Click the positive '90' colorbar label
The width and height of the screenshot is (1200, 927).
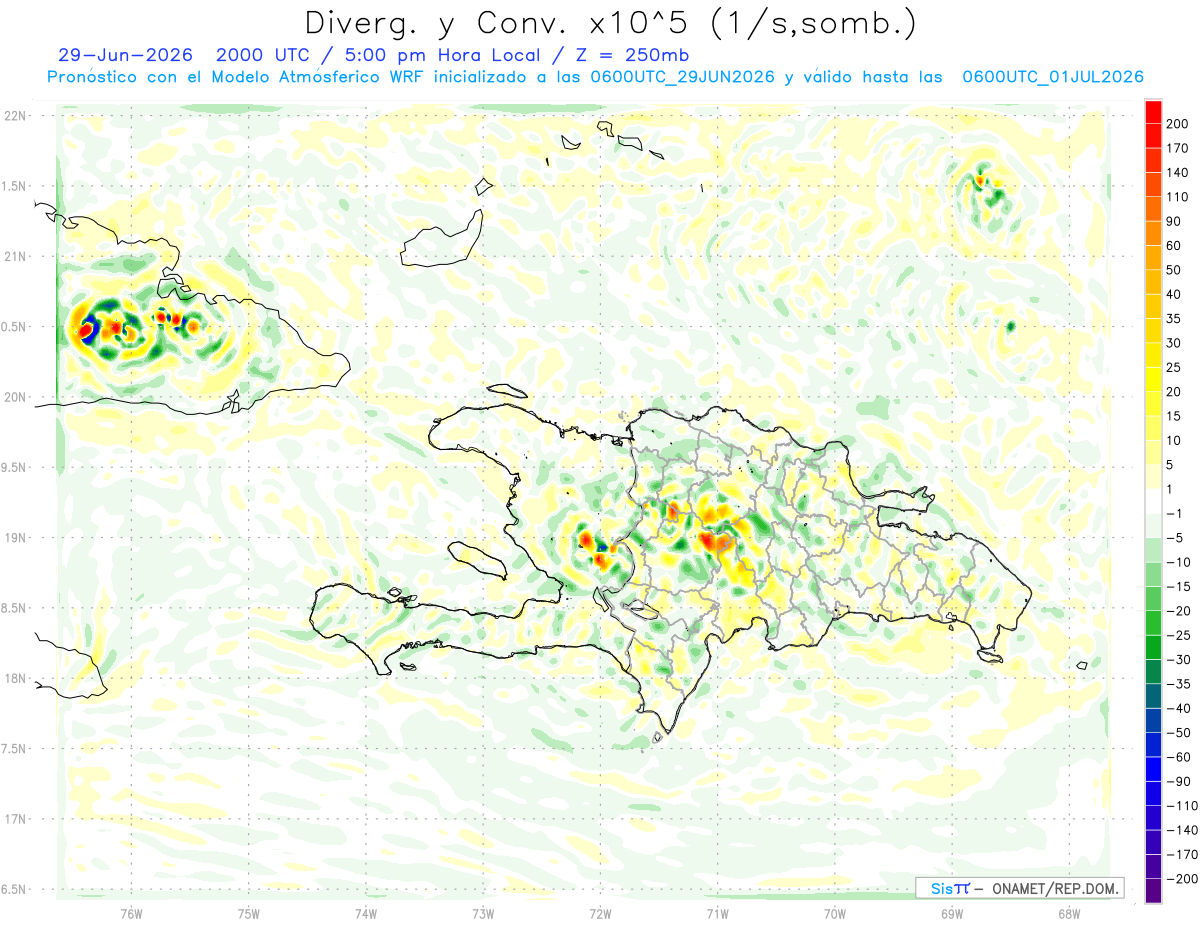tap(1173, 221)
